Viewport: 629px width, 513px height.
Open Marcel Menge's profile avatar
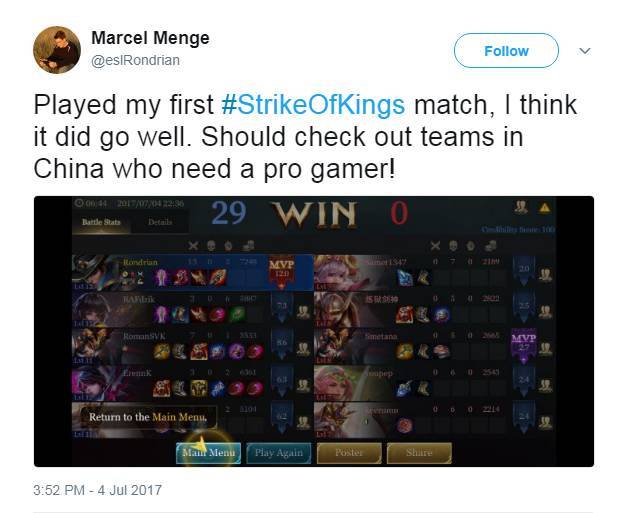tap(57, 50)
